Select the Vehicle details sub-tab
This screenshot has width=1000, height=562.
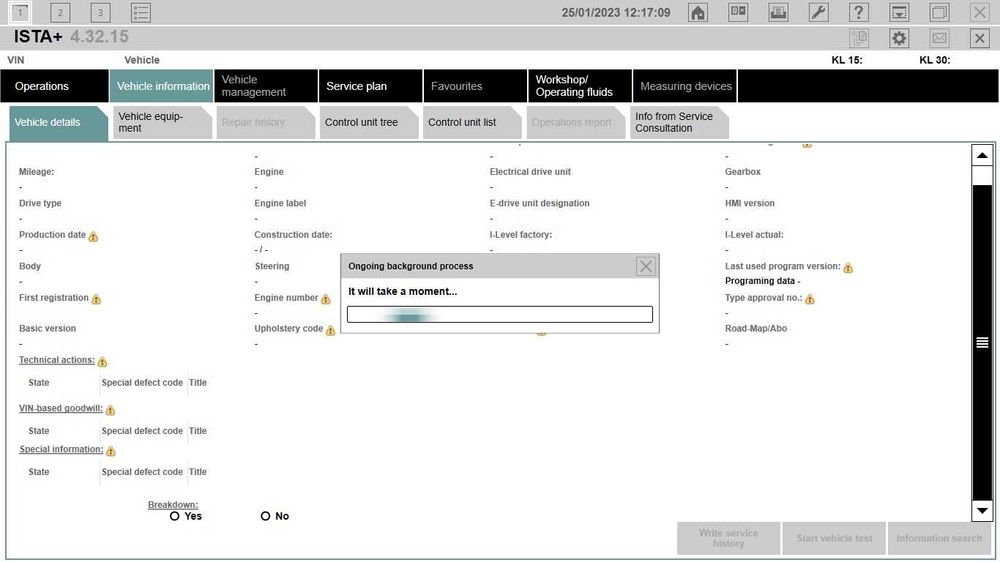[57, 122]
